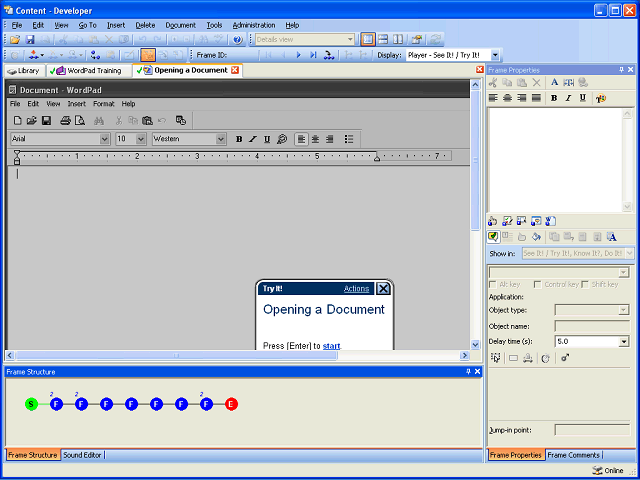The height and width of the screenshot is (480, 640).
Task: Click the frame link icon left of the disabled branch icons
Action: tap(329, 55)
